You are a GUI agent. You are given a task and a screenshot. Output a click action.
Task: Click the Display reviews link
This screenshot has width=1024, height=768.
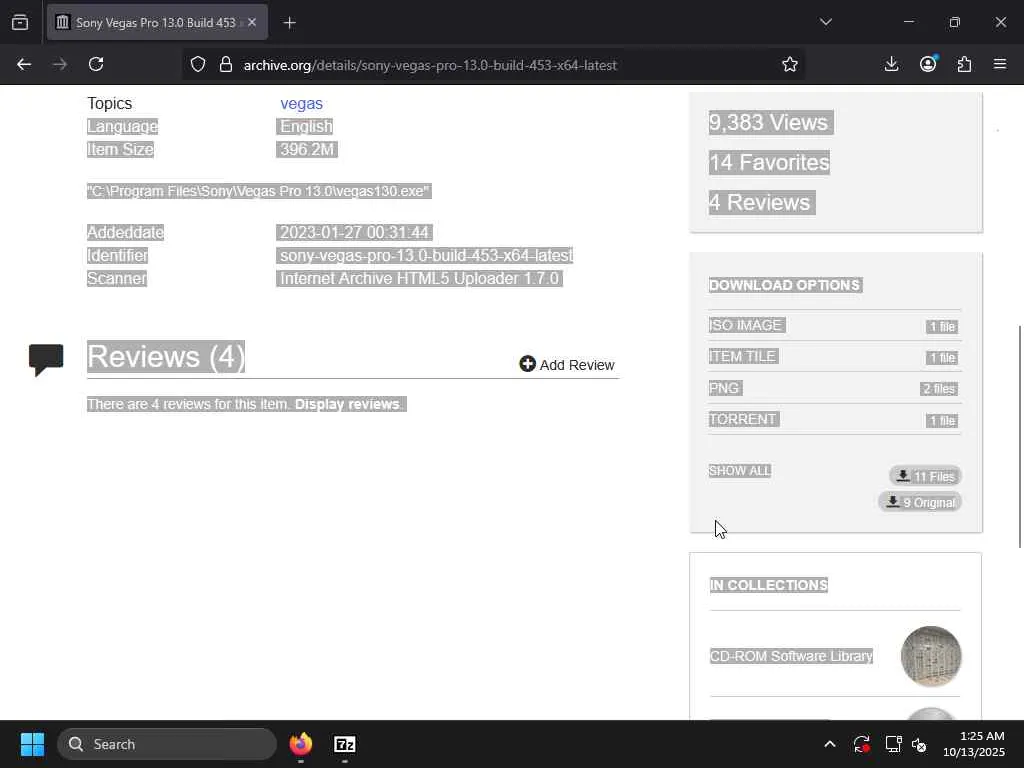[x=347, y=404]
